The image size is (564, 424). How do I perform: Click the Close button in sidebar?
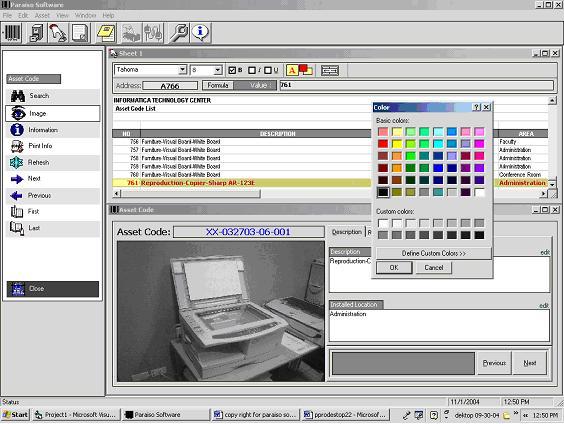click(x=53, y=289)
